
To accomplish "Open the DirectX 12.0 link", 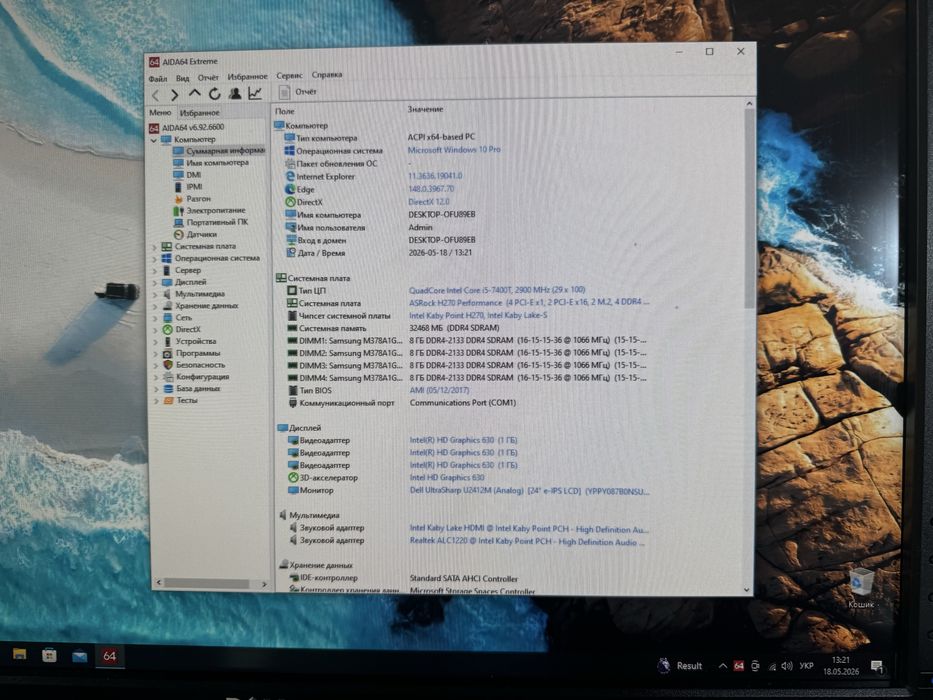I will coord(428,201).
